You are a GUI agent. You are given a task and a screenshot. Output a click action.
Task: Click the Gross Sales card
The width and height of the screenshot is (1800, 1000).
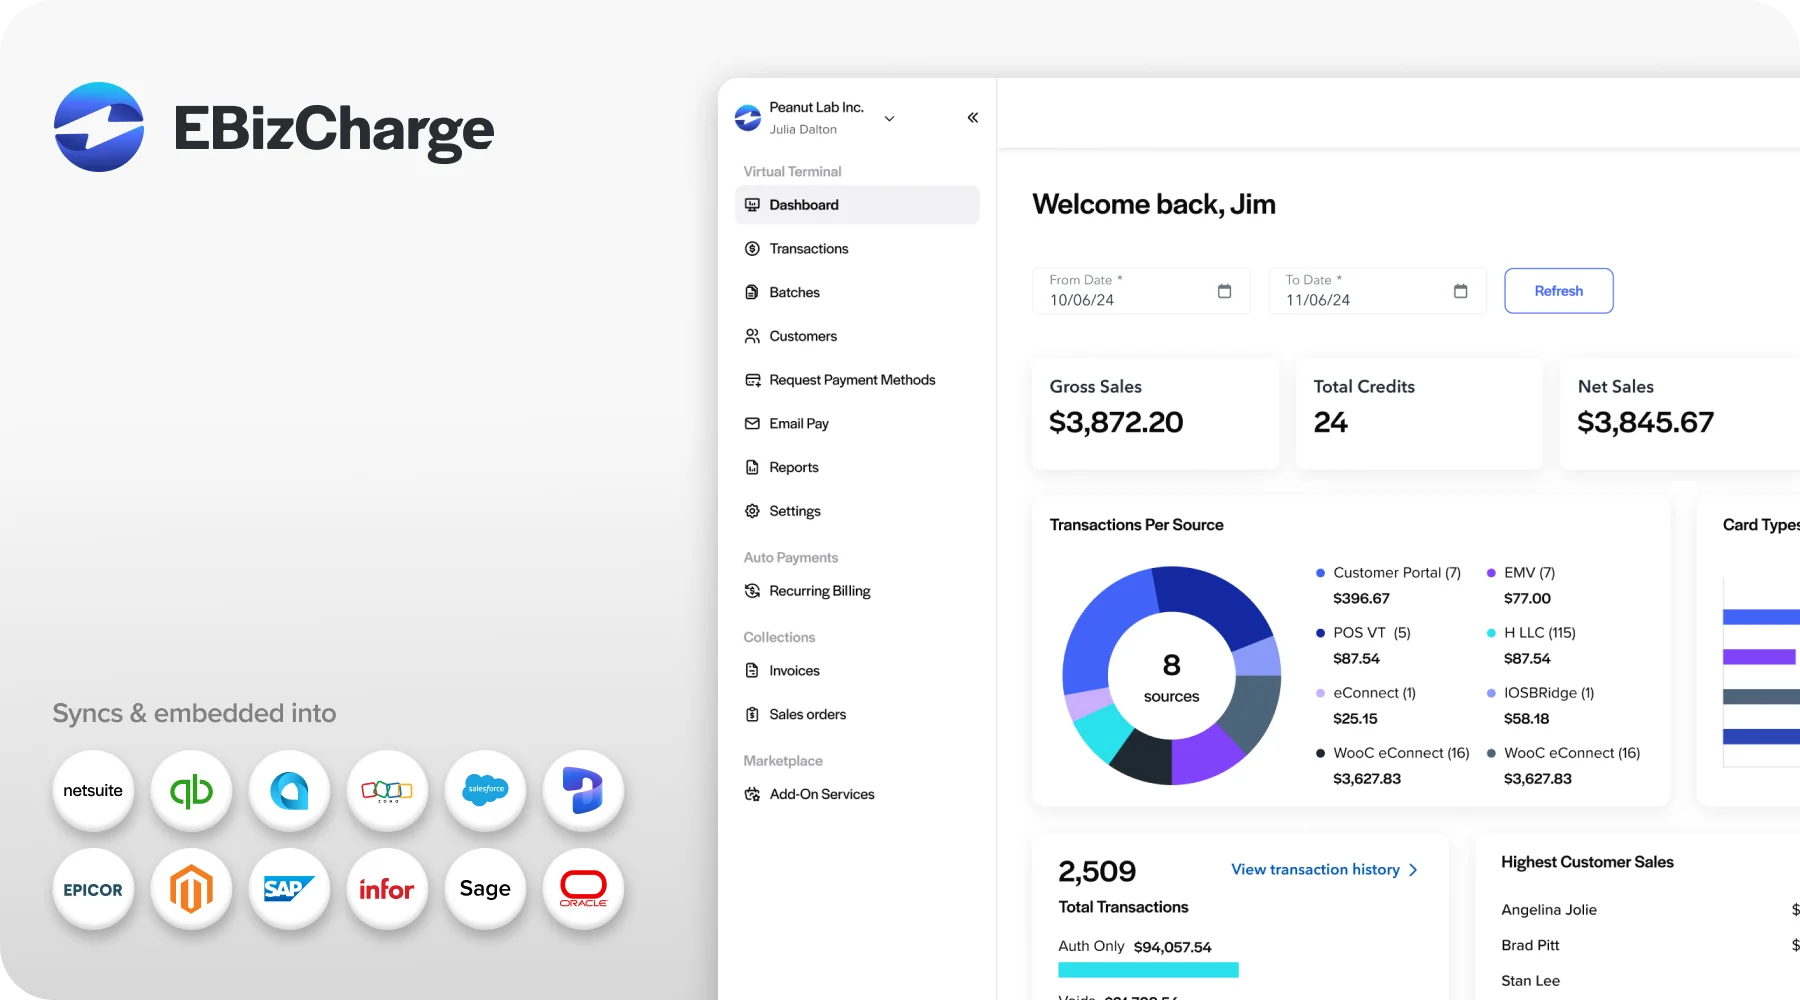pos(1155,414)
